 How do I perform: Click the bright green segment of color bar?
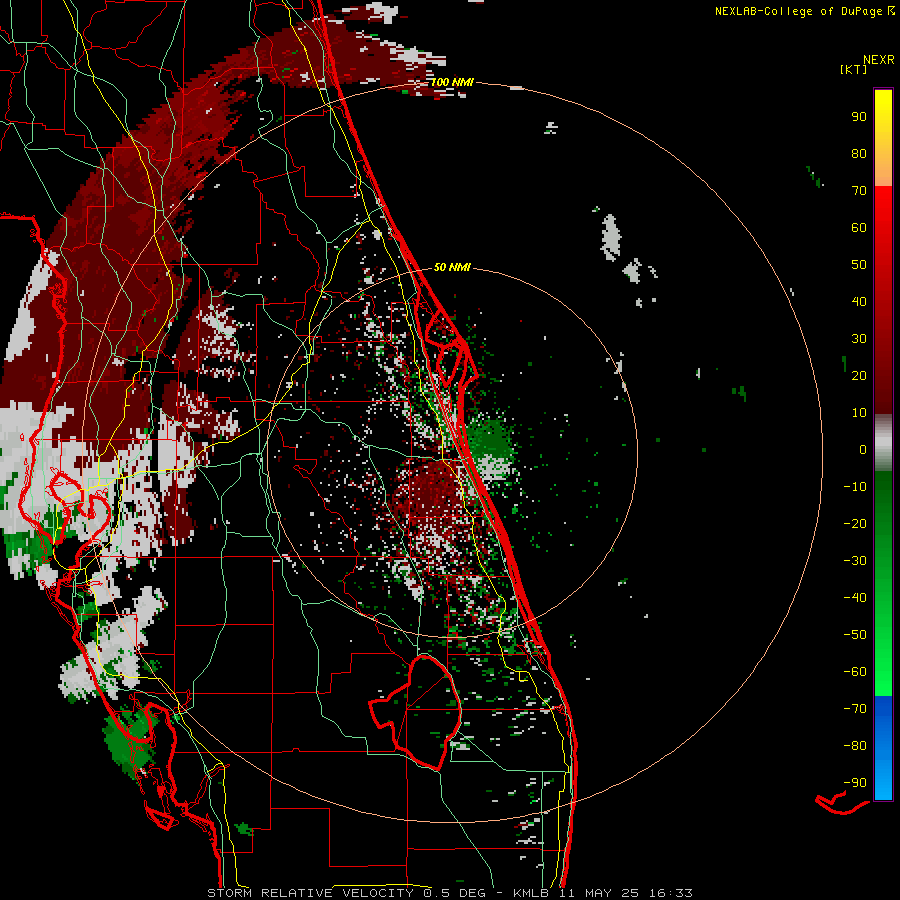tap(883, 643)
